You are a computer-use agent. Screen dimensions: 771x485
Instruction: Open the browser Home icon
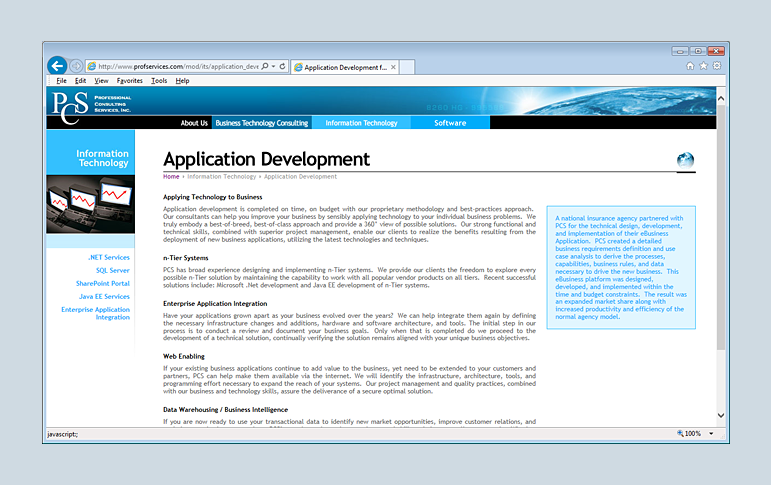(690, 66)
